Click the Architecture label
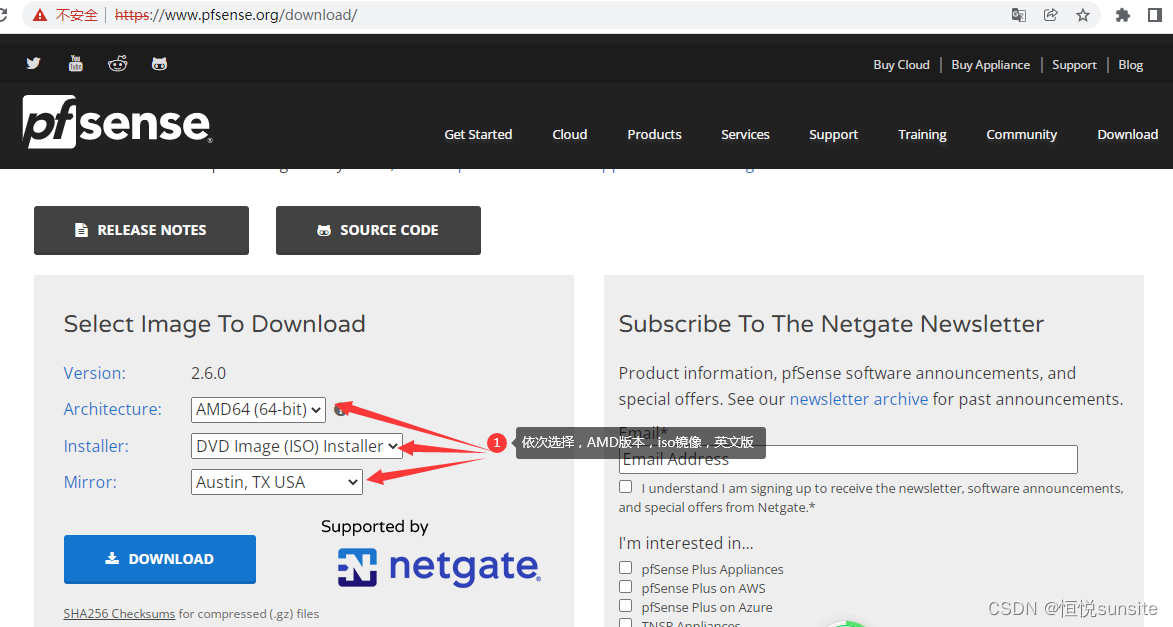Viewport: 1173px width, 627px height. [x=112, y=409]
